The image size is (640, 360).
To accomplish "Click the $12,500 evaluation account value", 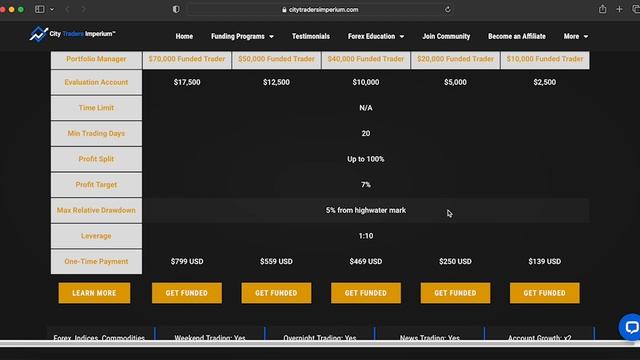I will point(276,82).
